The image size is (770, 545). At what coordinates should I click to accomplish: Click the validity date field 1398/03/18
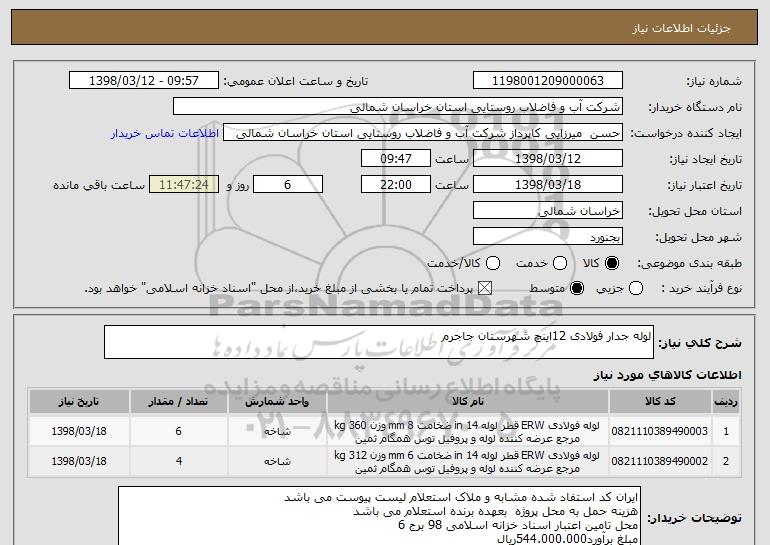tap(548, 185)
